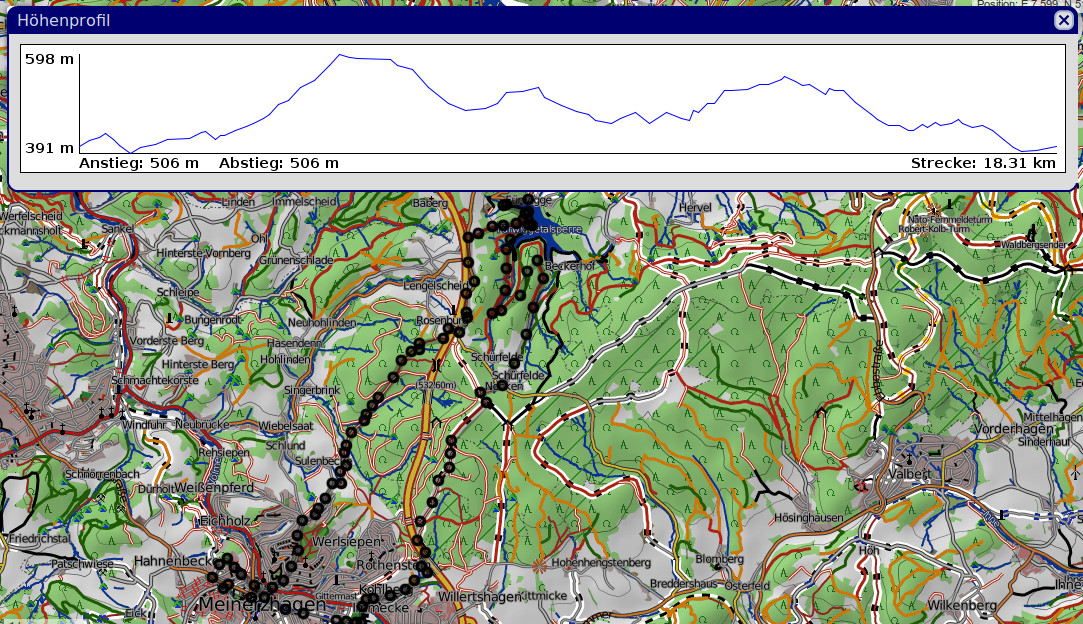The height and width of the screenshot is (624, 1083).
Task: Click the Abstieg: 506 m value
Action: coord(278,163)
